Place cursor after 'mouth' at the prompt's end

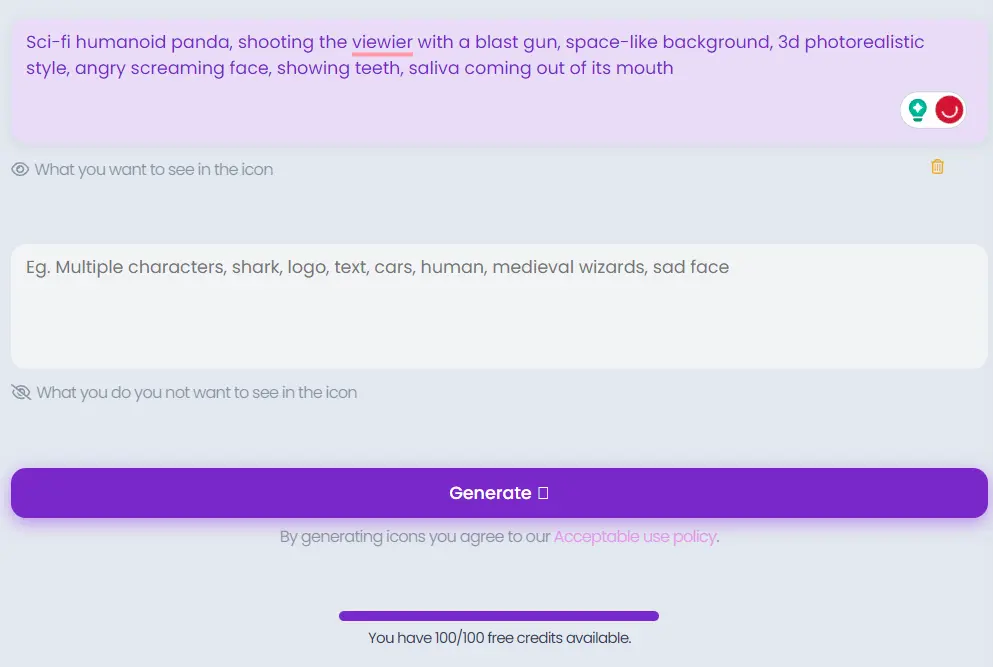point(674,68)
